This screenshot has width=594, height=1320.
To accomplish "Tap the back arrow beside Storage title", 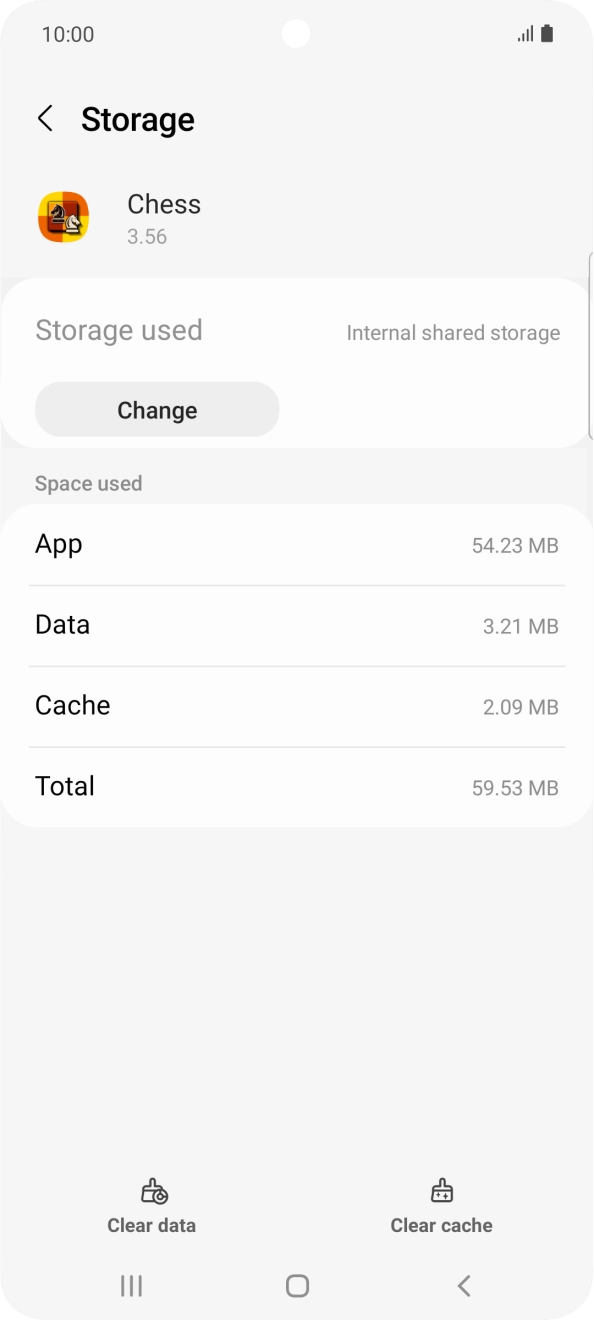I will pyautogui.click(x=44, y=118).
